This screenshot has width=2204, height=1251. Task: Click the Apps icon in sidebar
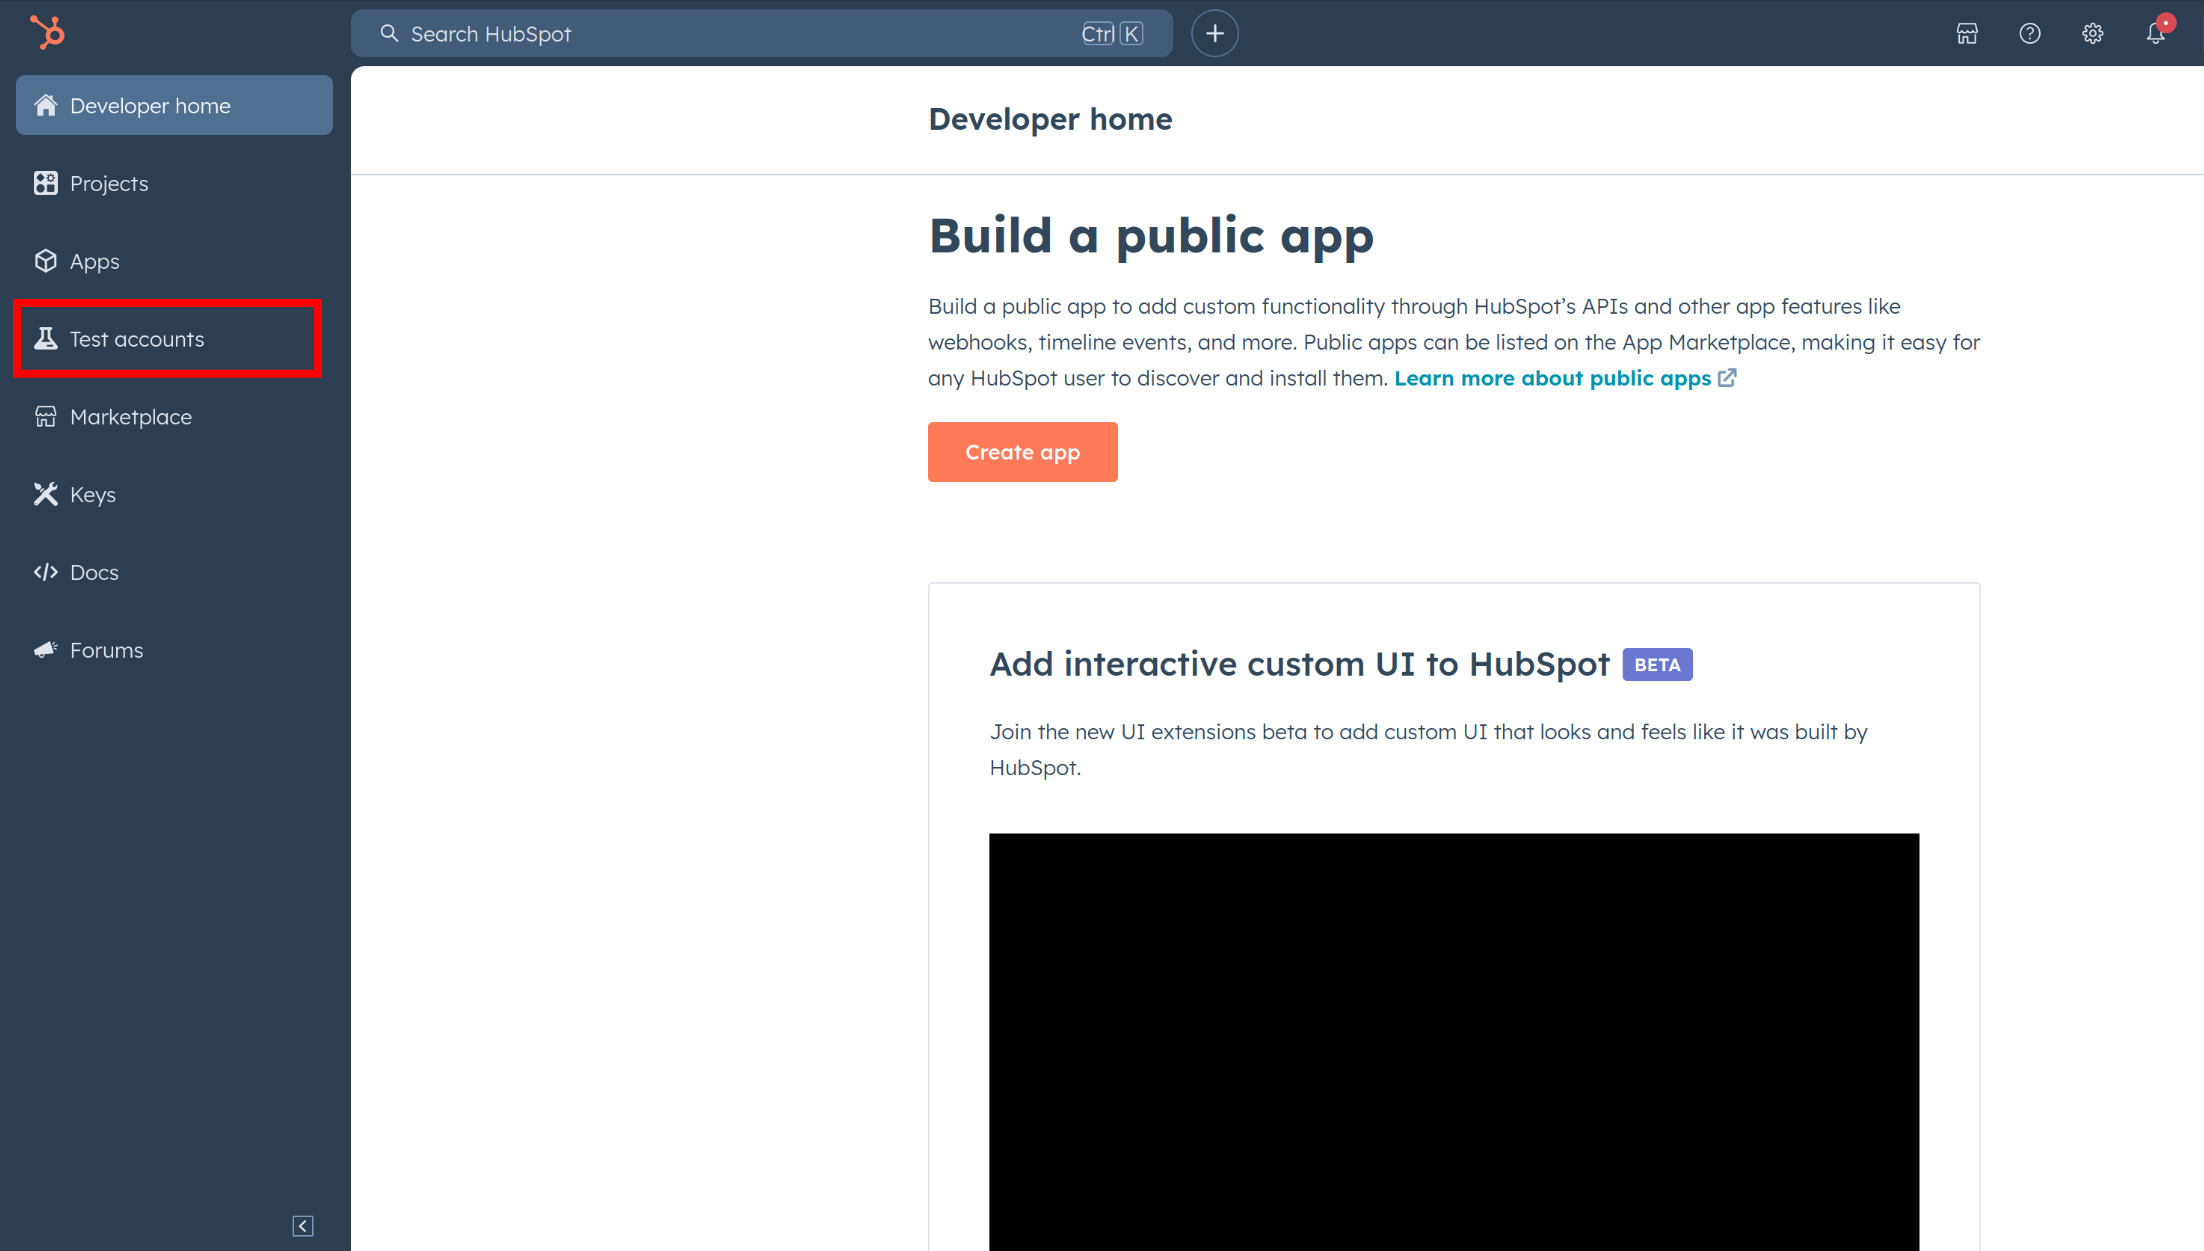pyautogui.click(x=45, y=260)
